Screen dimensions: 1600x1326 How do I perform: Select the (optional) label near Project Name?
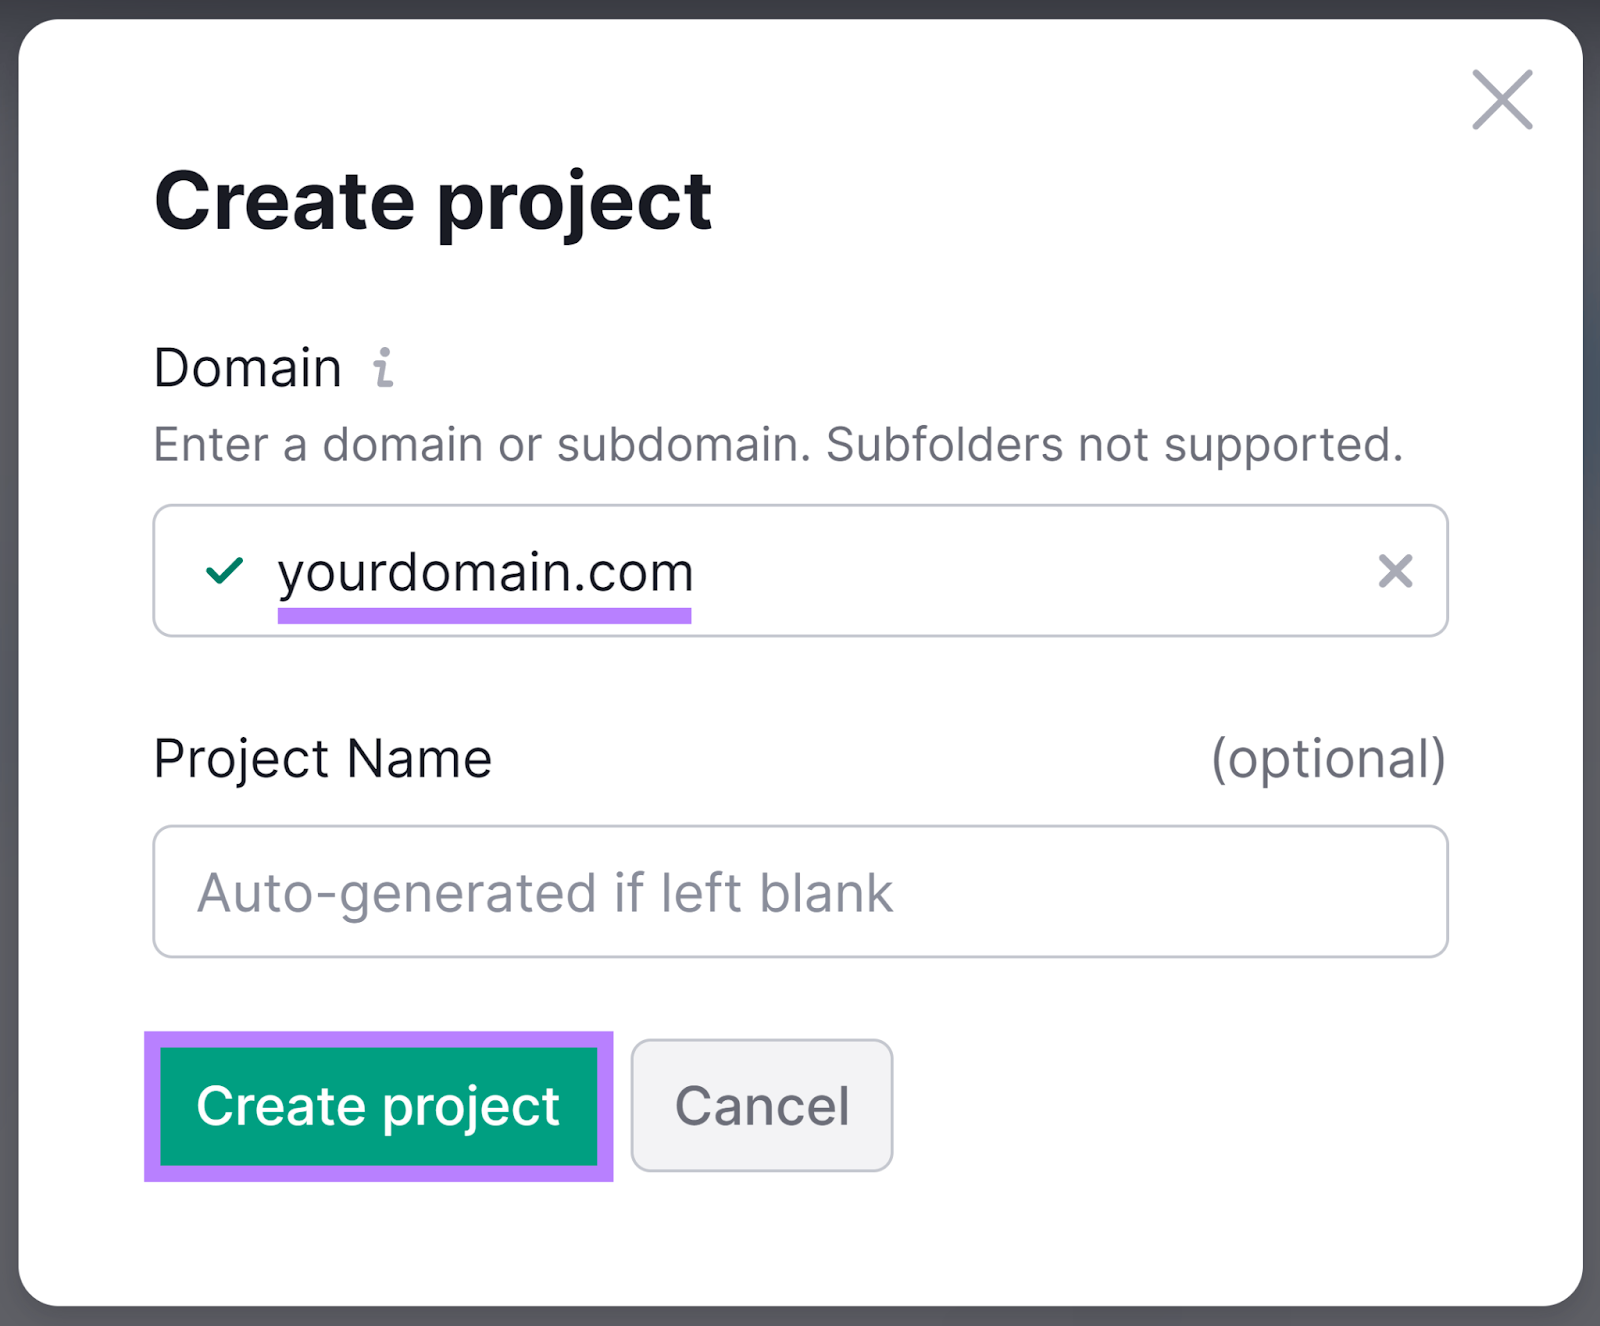1328,757
